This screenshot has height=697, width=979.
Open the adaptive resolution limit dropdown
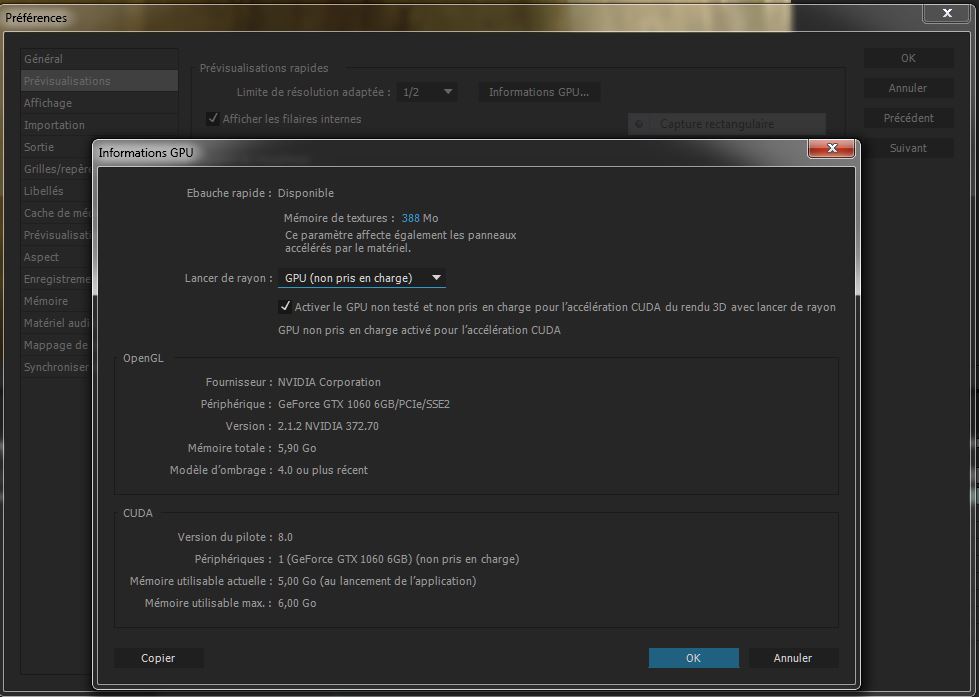click(x=427, y=92)
